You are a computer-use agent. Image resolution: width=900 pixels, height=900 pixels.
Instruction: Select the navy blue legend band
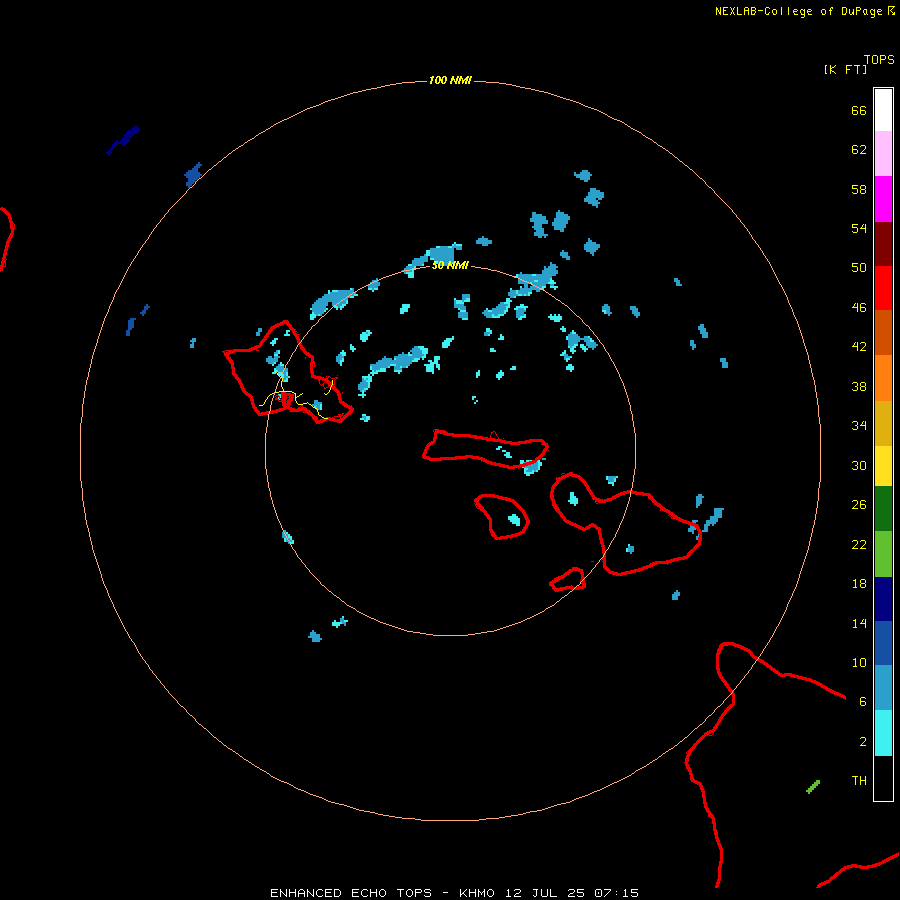(x=883, y=599)
